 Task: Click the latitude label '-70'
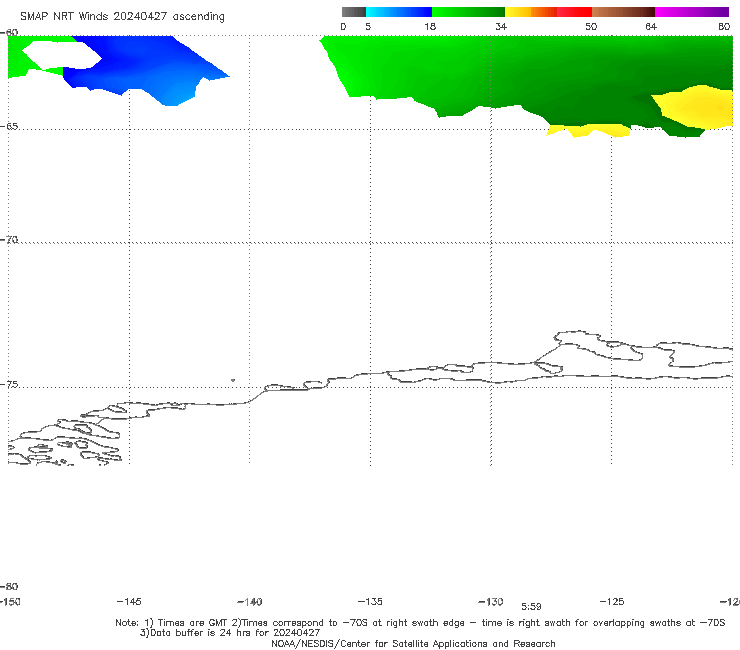(9, 240)
